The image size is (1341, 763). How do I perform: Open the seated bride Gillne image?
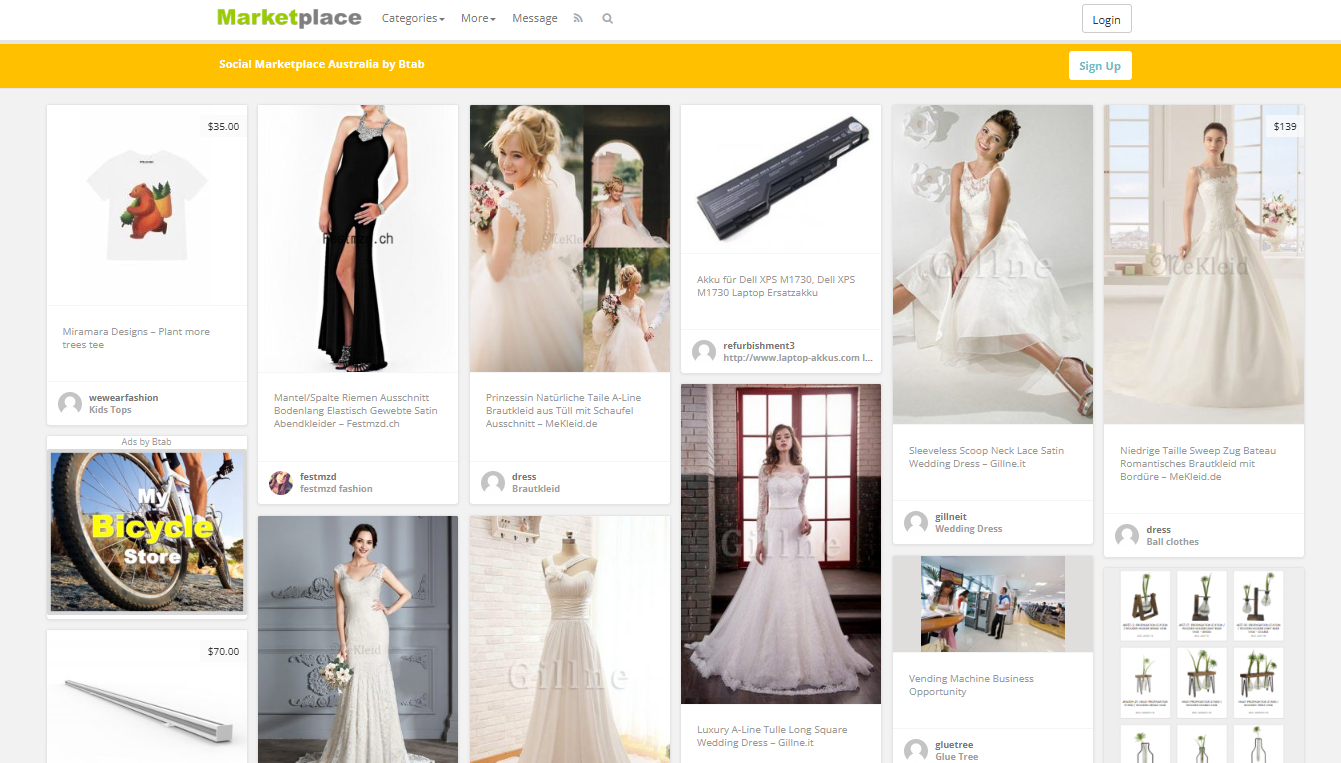tap(993, 265)
